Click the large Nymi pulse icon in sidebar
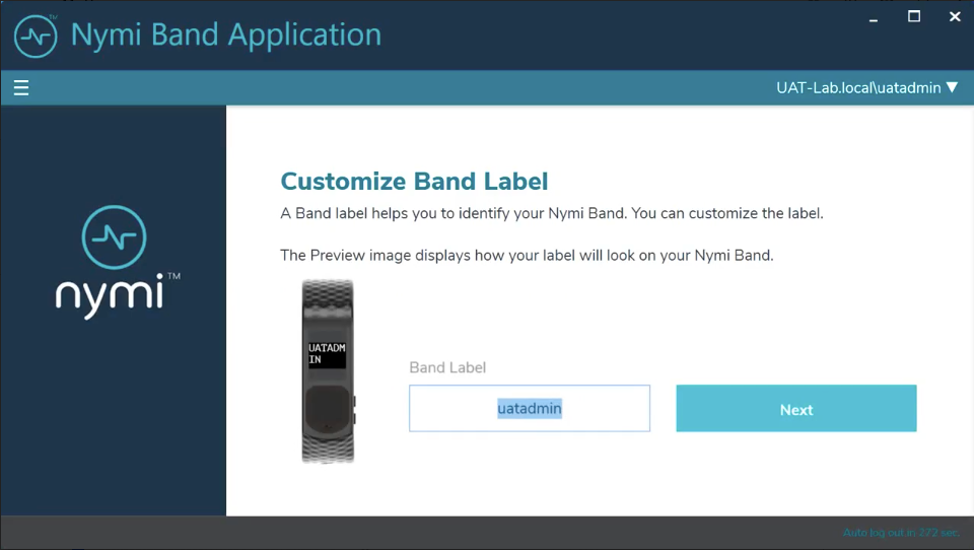This screenshot has height=550, width=974. [114, 237]
